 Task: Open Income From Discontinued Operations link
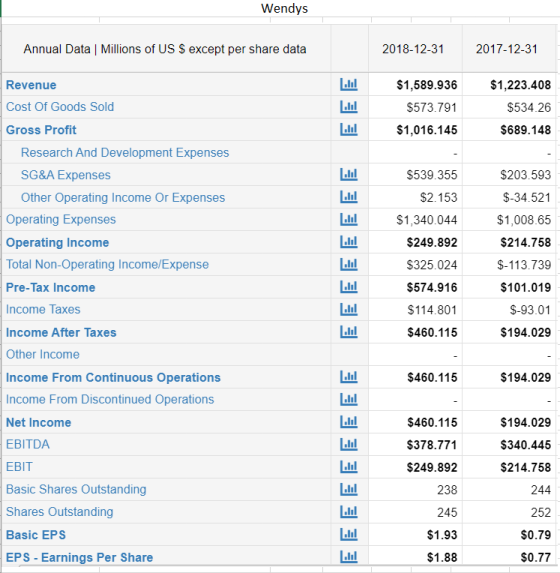pyautogui.click(x=110, y=399)
